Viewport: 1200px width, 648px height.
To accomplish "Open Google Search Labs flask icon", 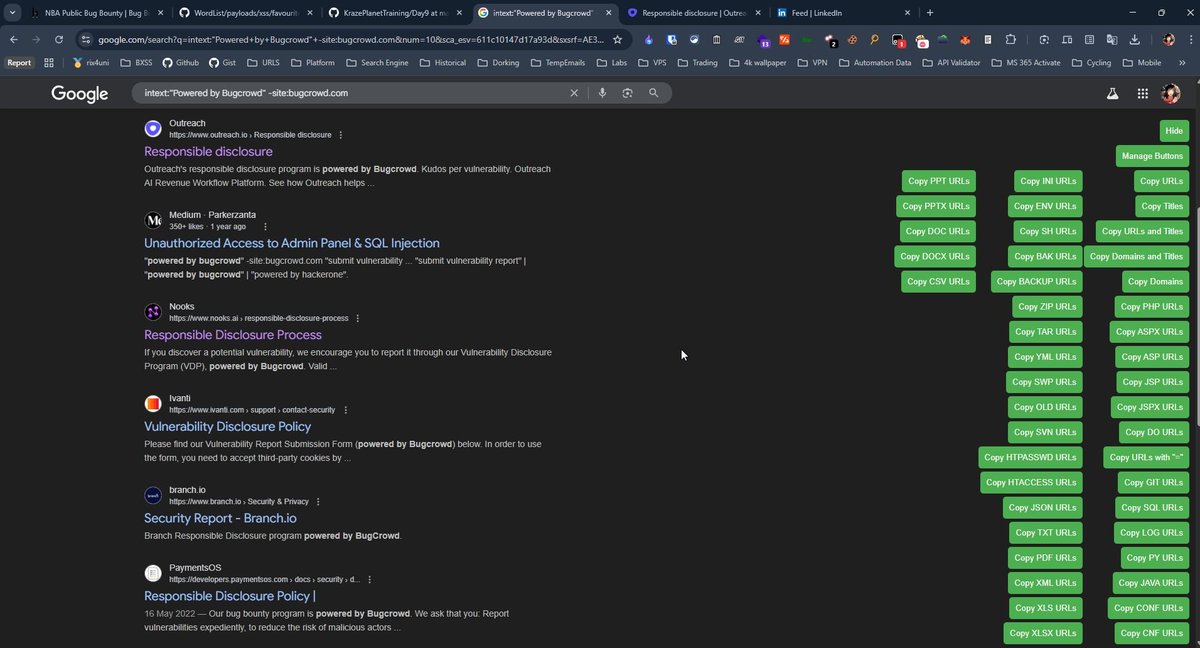I will pyautogui.click(x=1111, y=93).
